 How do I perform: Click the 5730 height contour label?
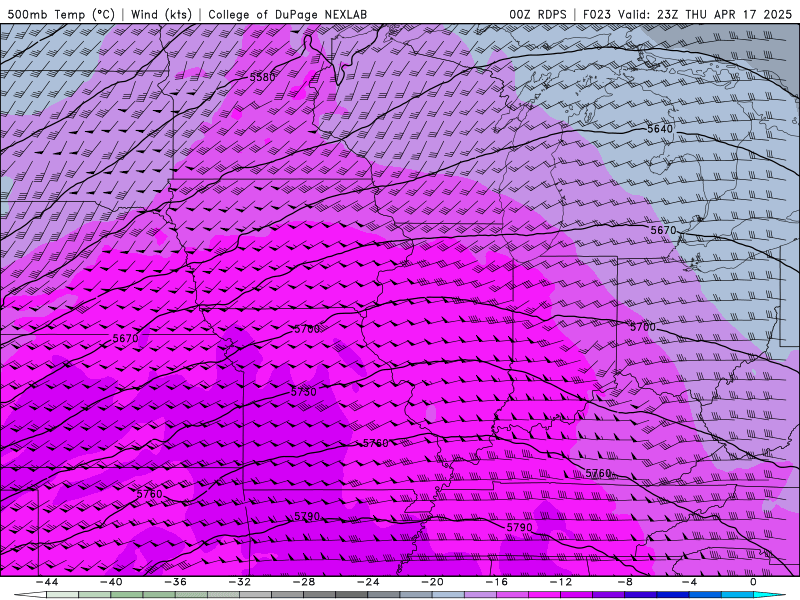[x=304, y=392]
